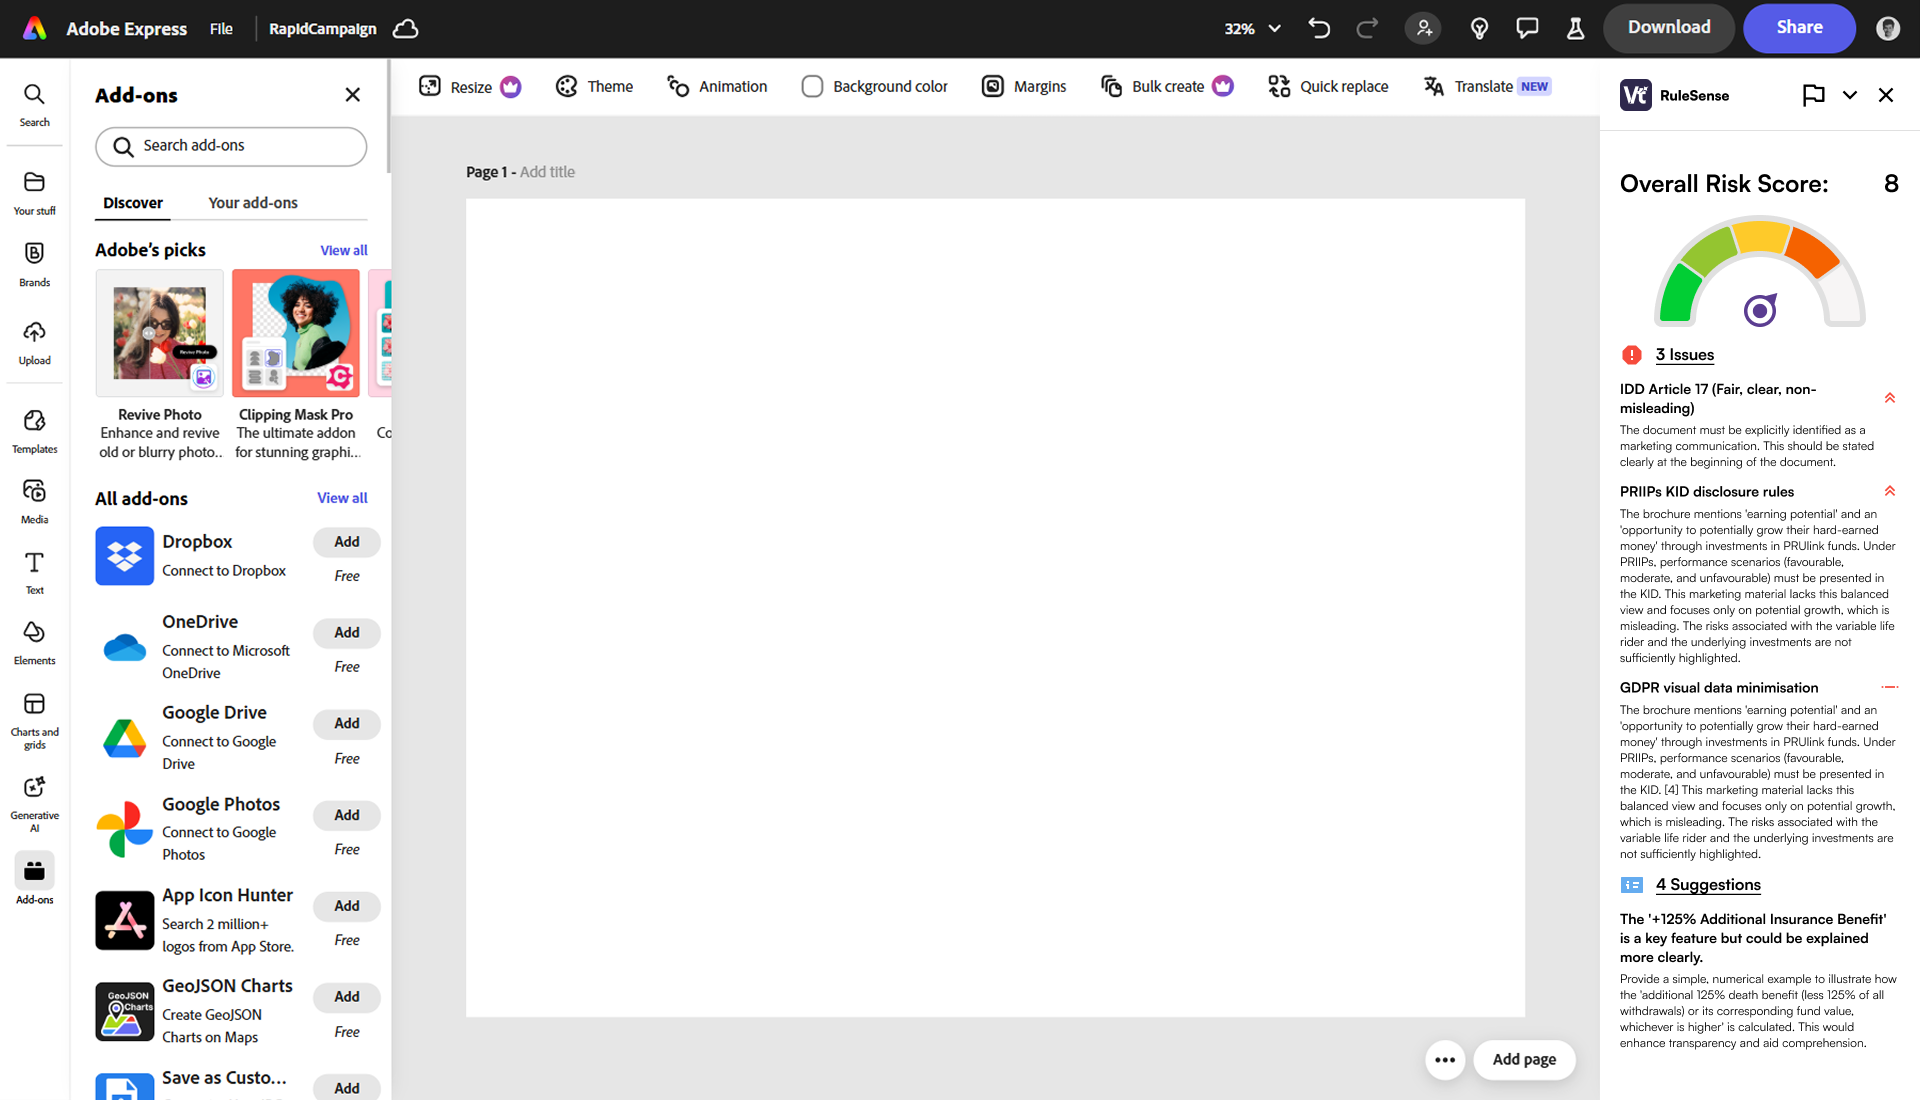Click the undo arrow icon

click(1319, 28)
